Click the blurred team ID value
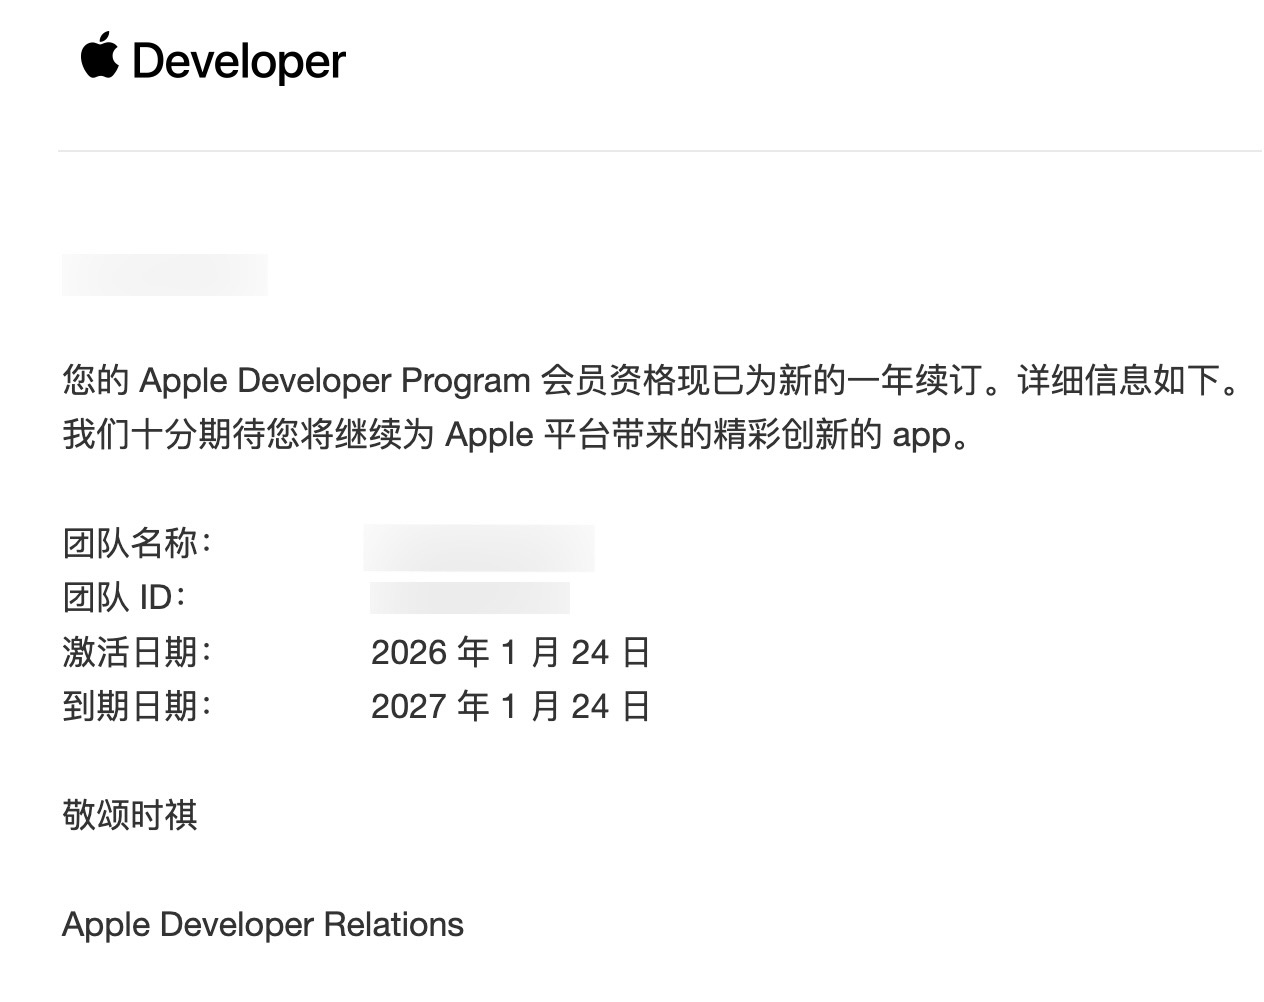The width and height of the screenshot is (1264, 1002). (x=469, y=597)
